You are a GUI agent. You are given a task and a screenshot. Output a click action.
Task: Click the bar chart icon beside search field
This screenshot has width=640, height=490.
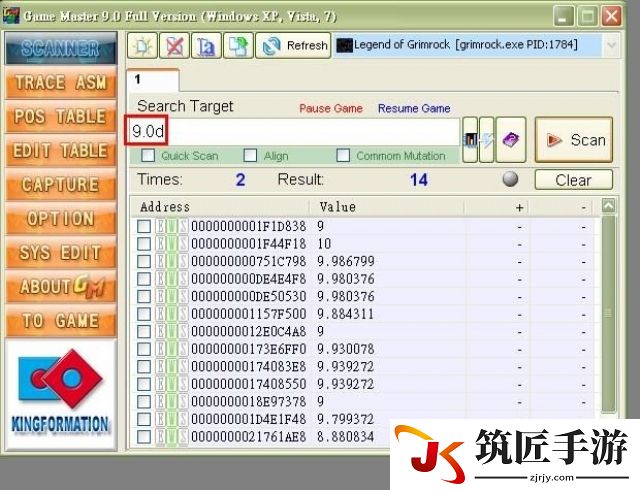coord(470,140)
